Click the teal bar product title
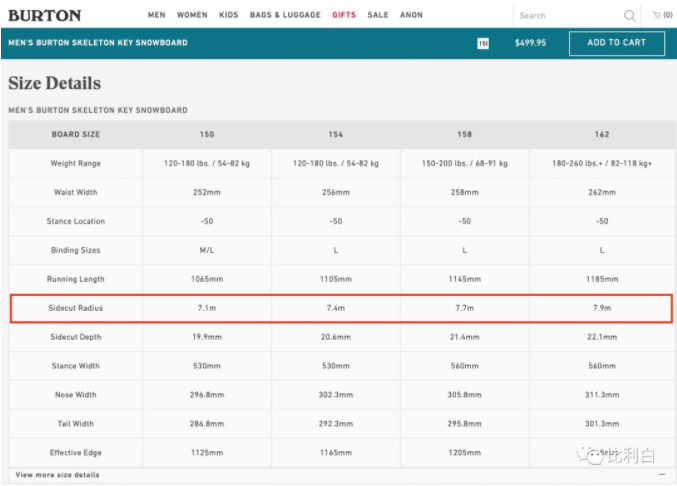The height and width of the screenshot is (486, 677). 98,43
